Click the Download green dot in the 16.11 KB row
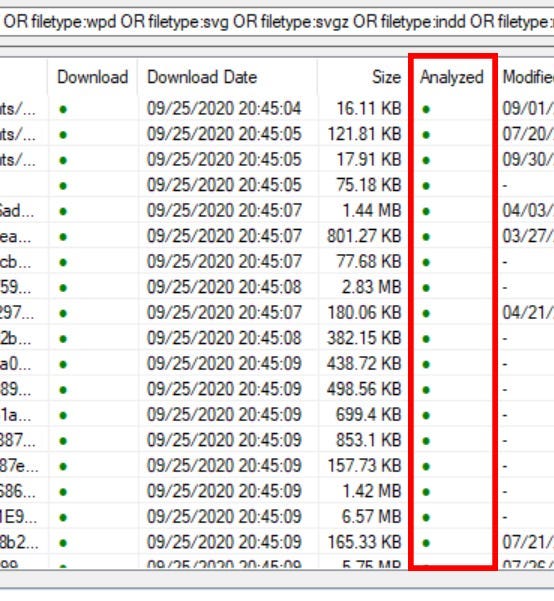 [63, 110]
